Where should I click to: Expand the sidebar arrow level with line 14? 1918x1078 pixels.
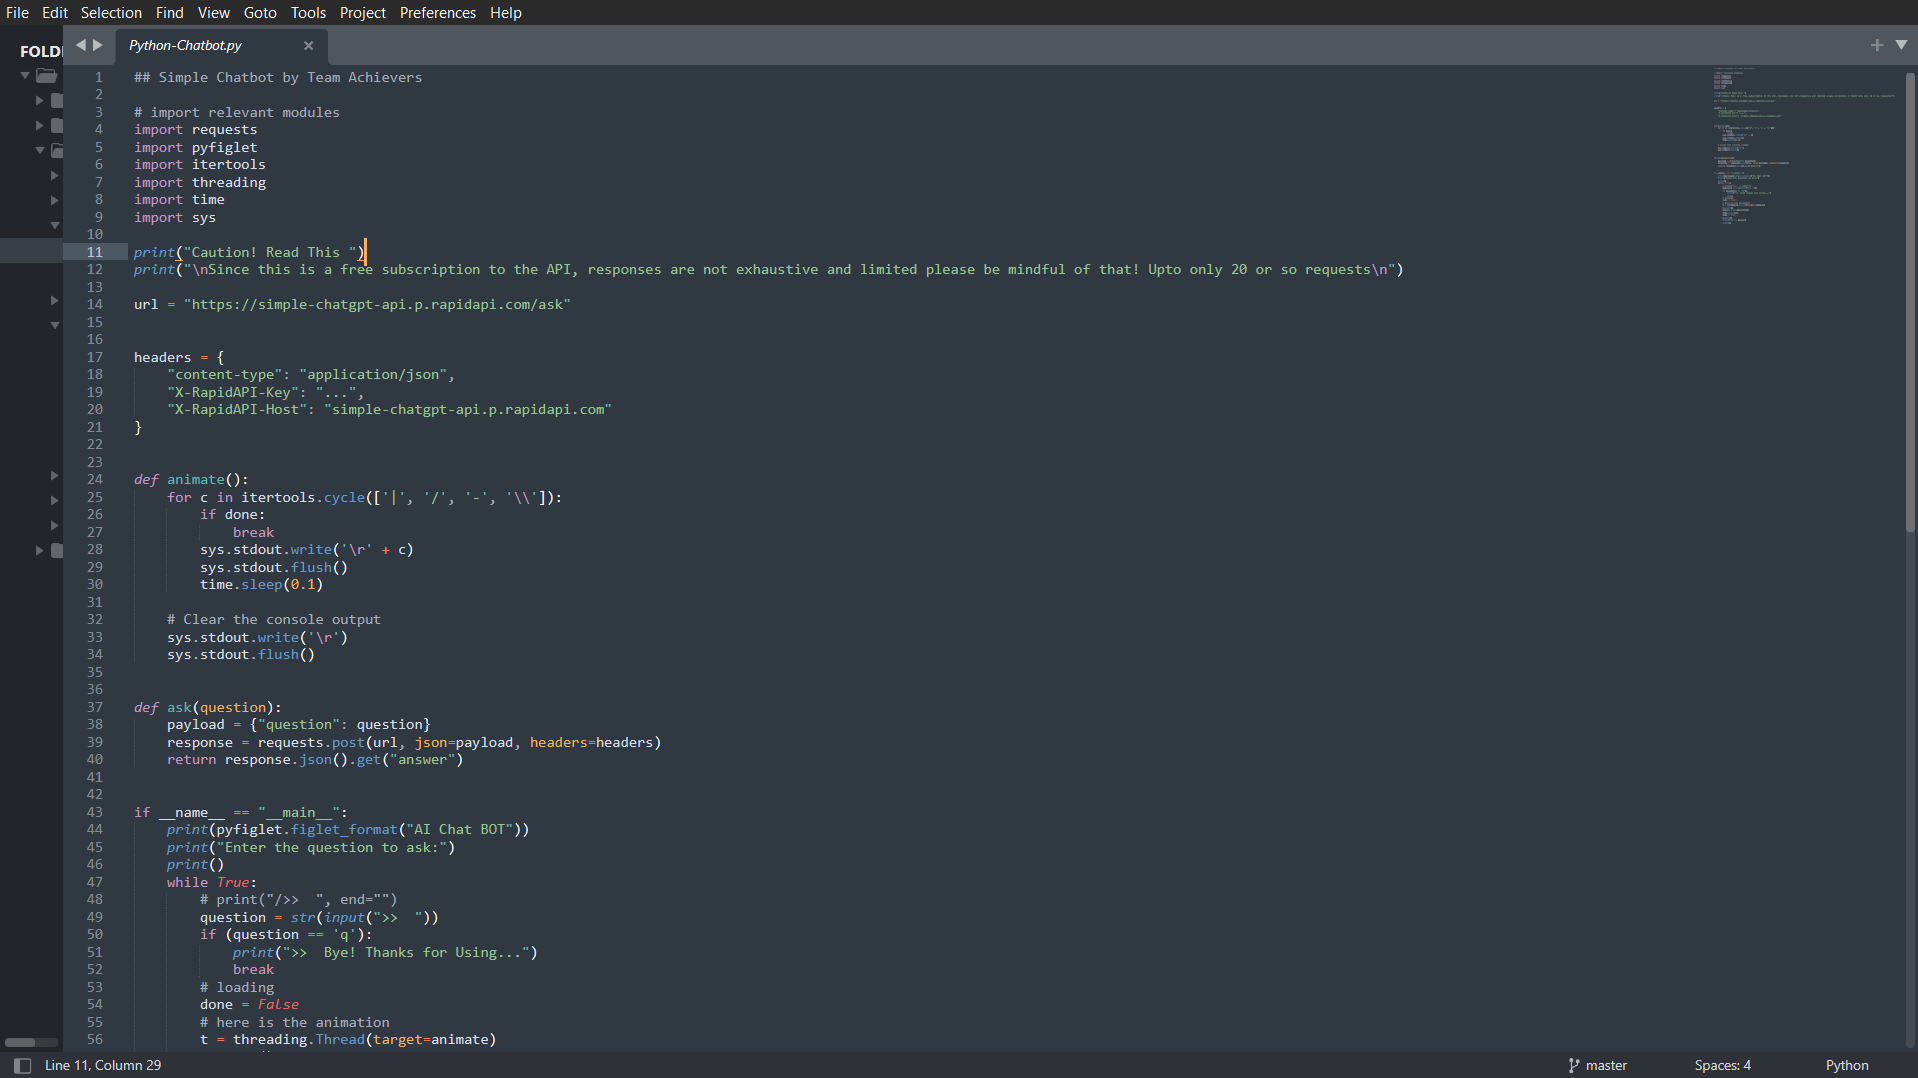pos(54,300)
